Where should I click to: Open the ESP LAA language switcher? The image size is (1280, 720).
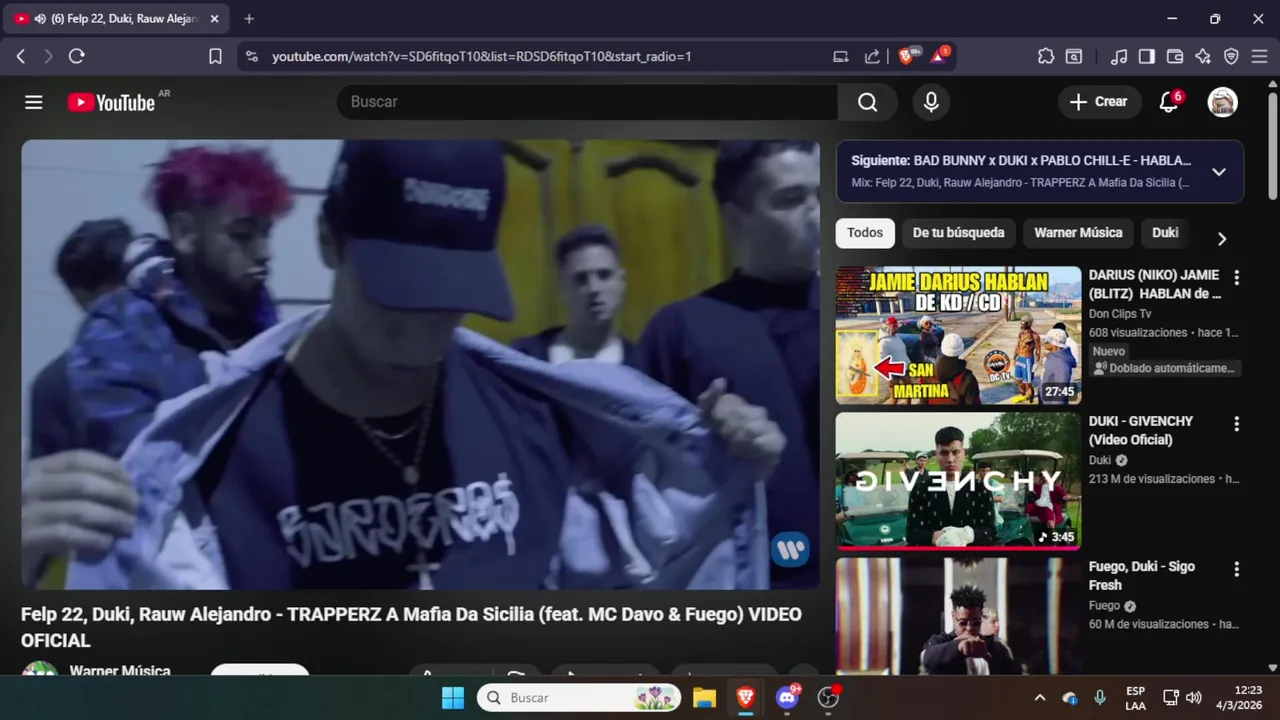[x=1135, y=698]
